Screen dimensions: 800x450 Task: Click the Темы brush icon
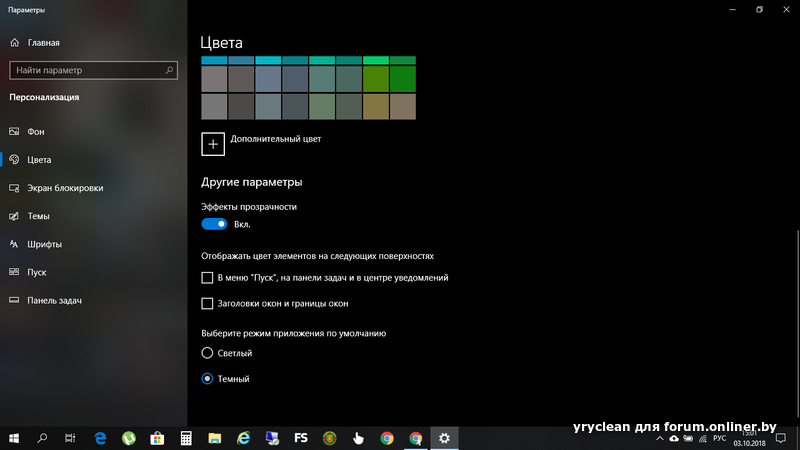14,216
